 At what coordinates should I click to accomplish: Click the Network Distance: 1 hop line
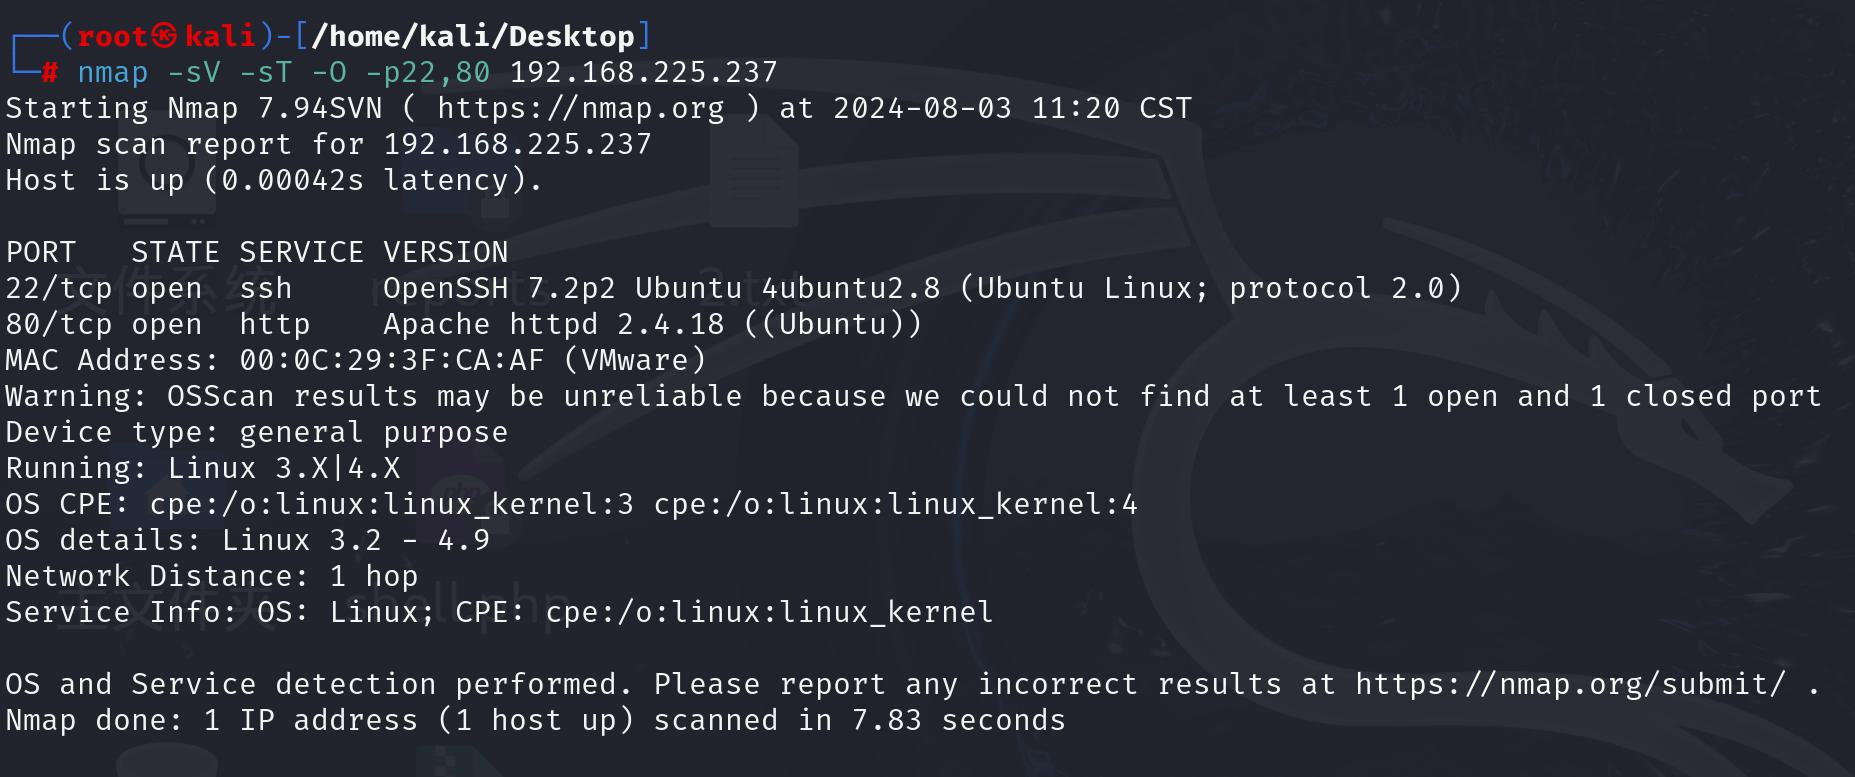coord(212,576)
